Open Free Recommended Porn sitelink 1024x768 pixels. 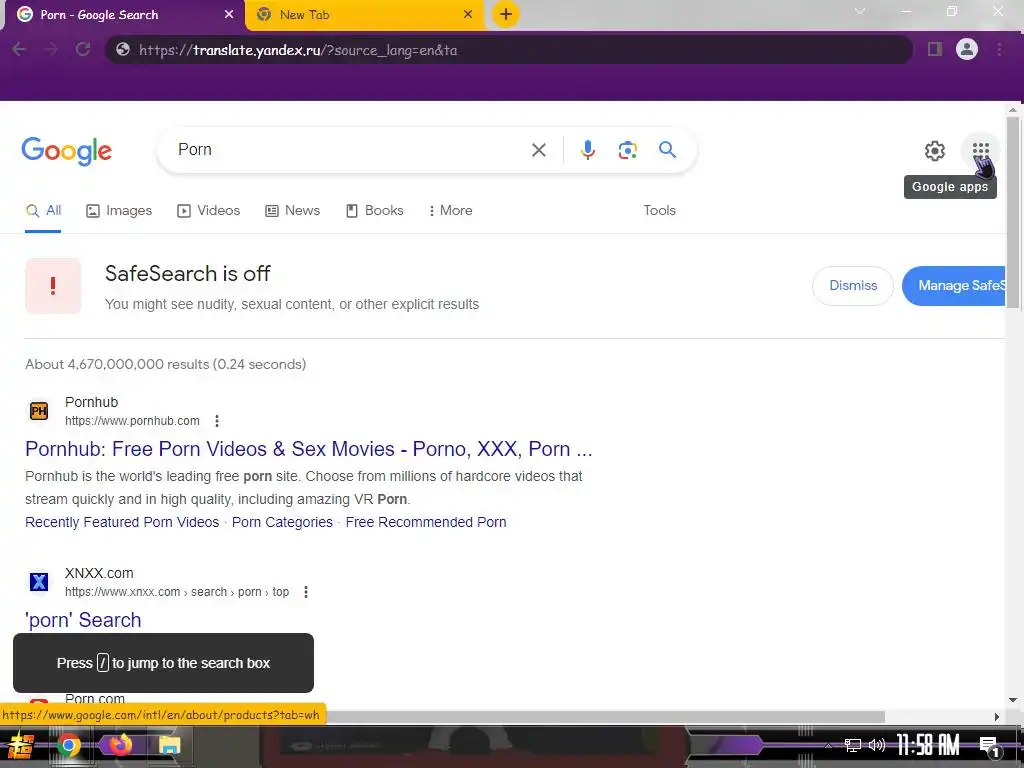pyautogui.click(x=426, y=522)
